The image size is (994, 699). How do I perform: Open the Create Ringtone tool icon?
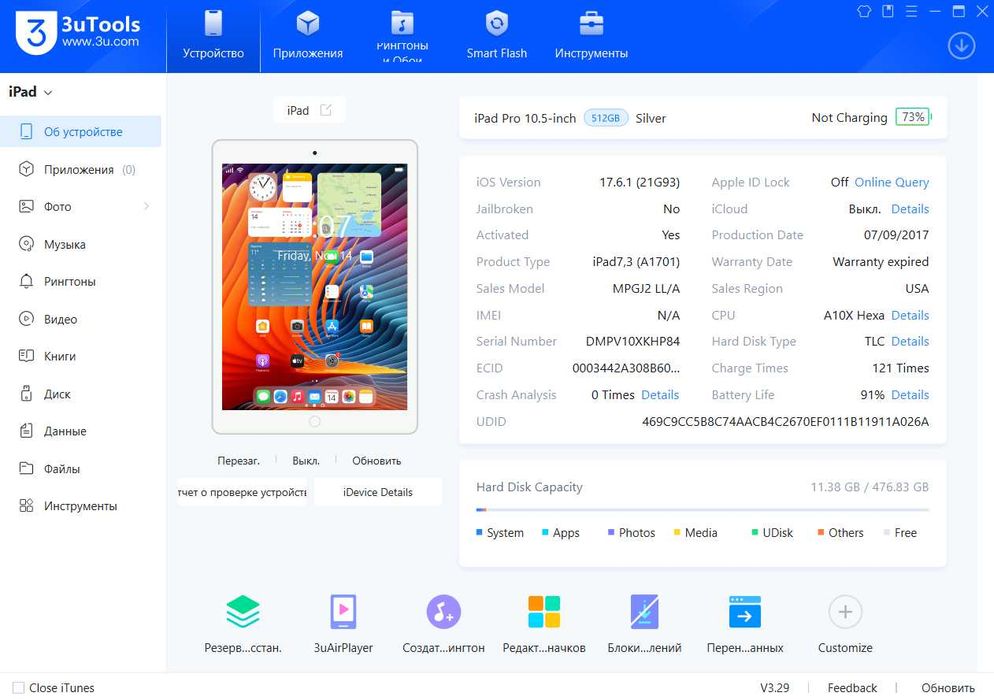(x=443, y=612)
